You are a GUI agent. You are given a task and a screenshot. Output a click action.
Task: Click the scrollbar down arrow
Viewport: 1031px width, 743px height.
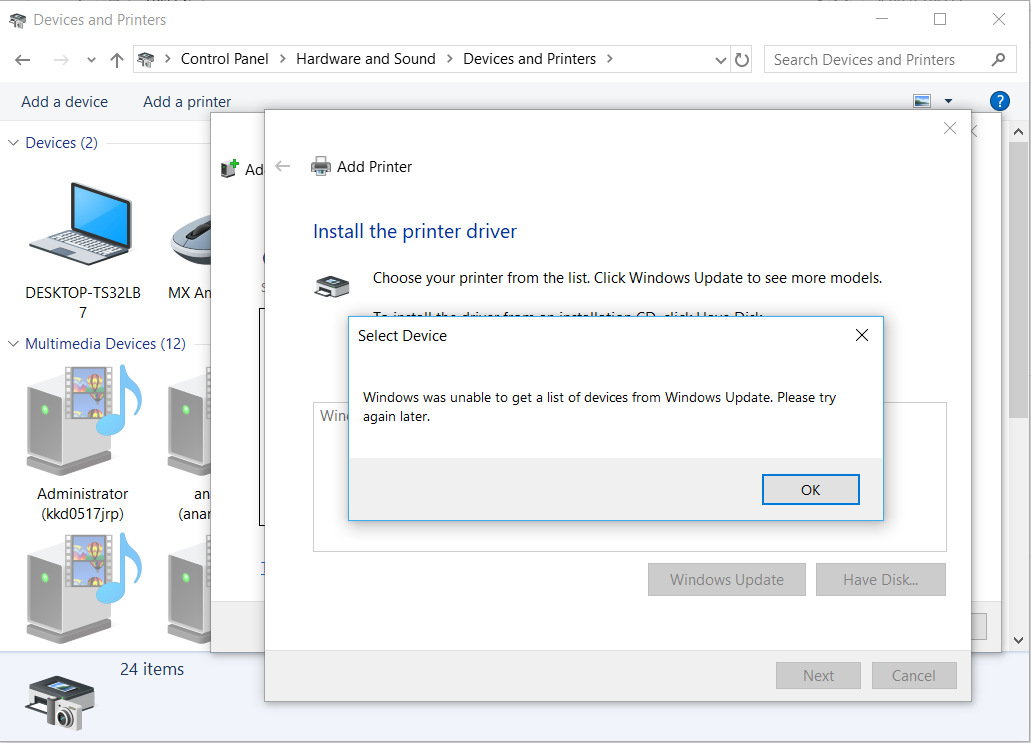1019,640
